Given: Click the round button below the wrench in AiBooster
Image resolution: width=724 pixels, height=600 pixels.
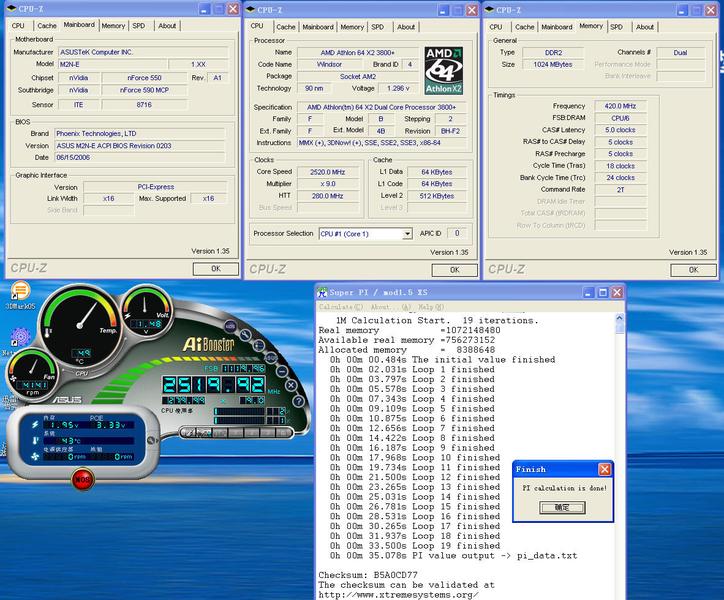Looking at the screenshot, I should [x=259, y=345].
